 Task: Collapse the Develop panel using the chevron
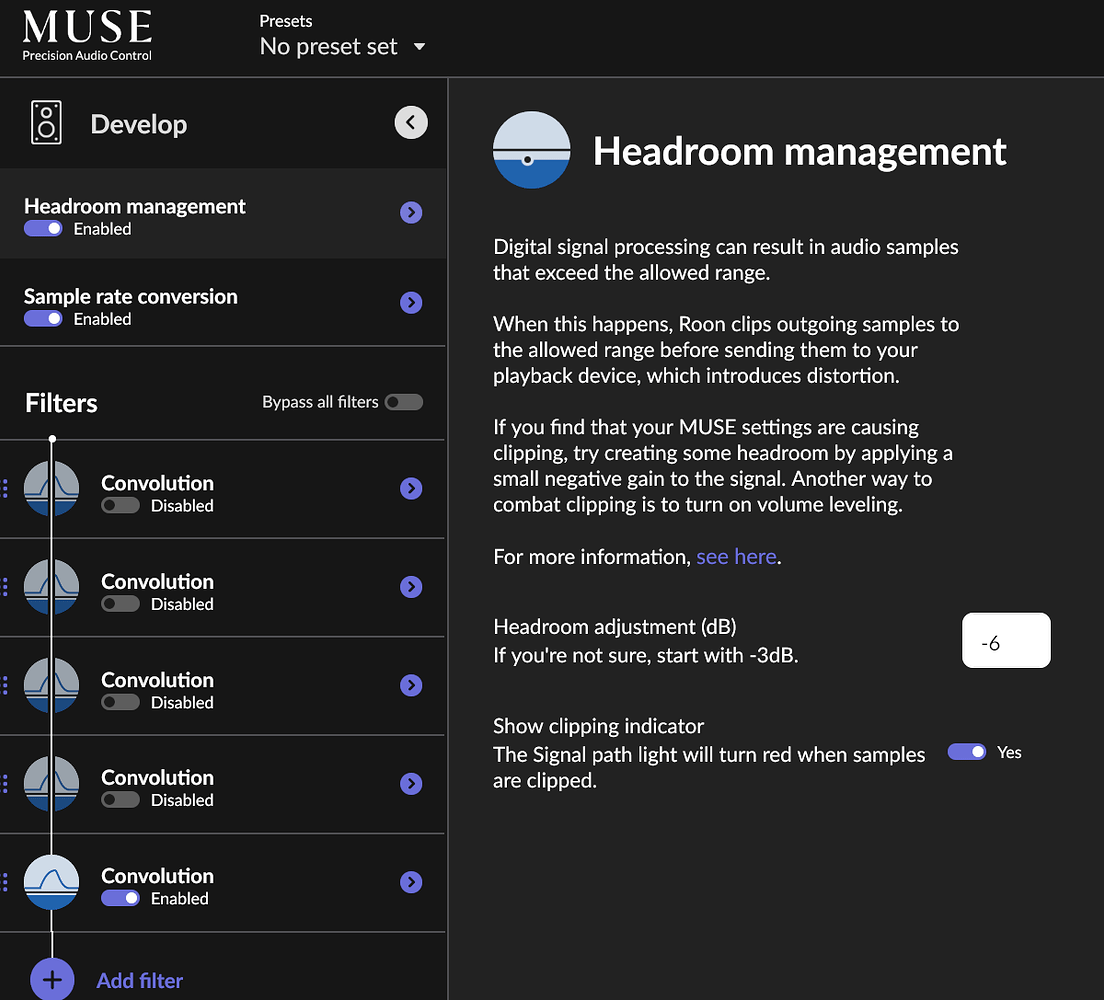pyautogui.click(x=411, y=122)
